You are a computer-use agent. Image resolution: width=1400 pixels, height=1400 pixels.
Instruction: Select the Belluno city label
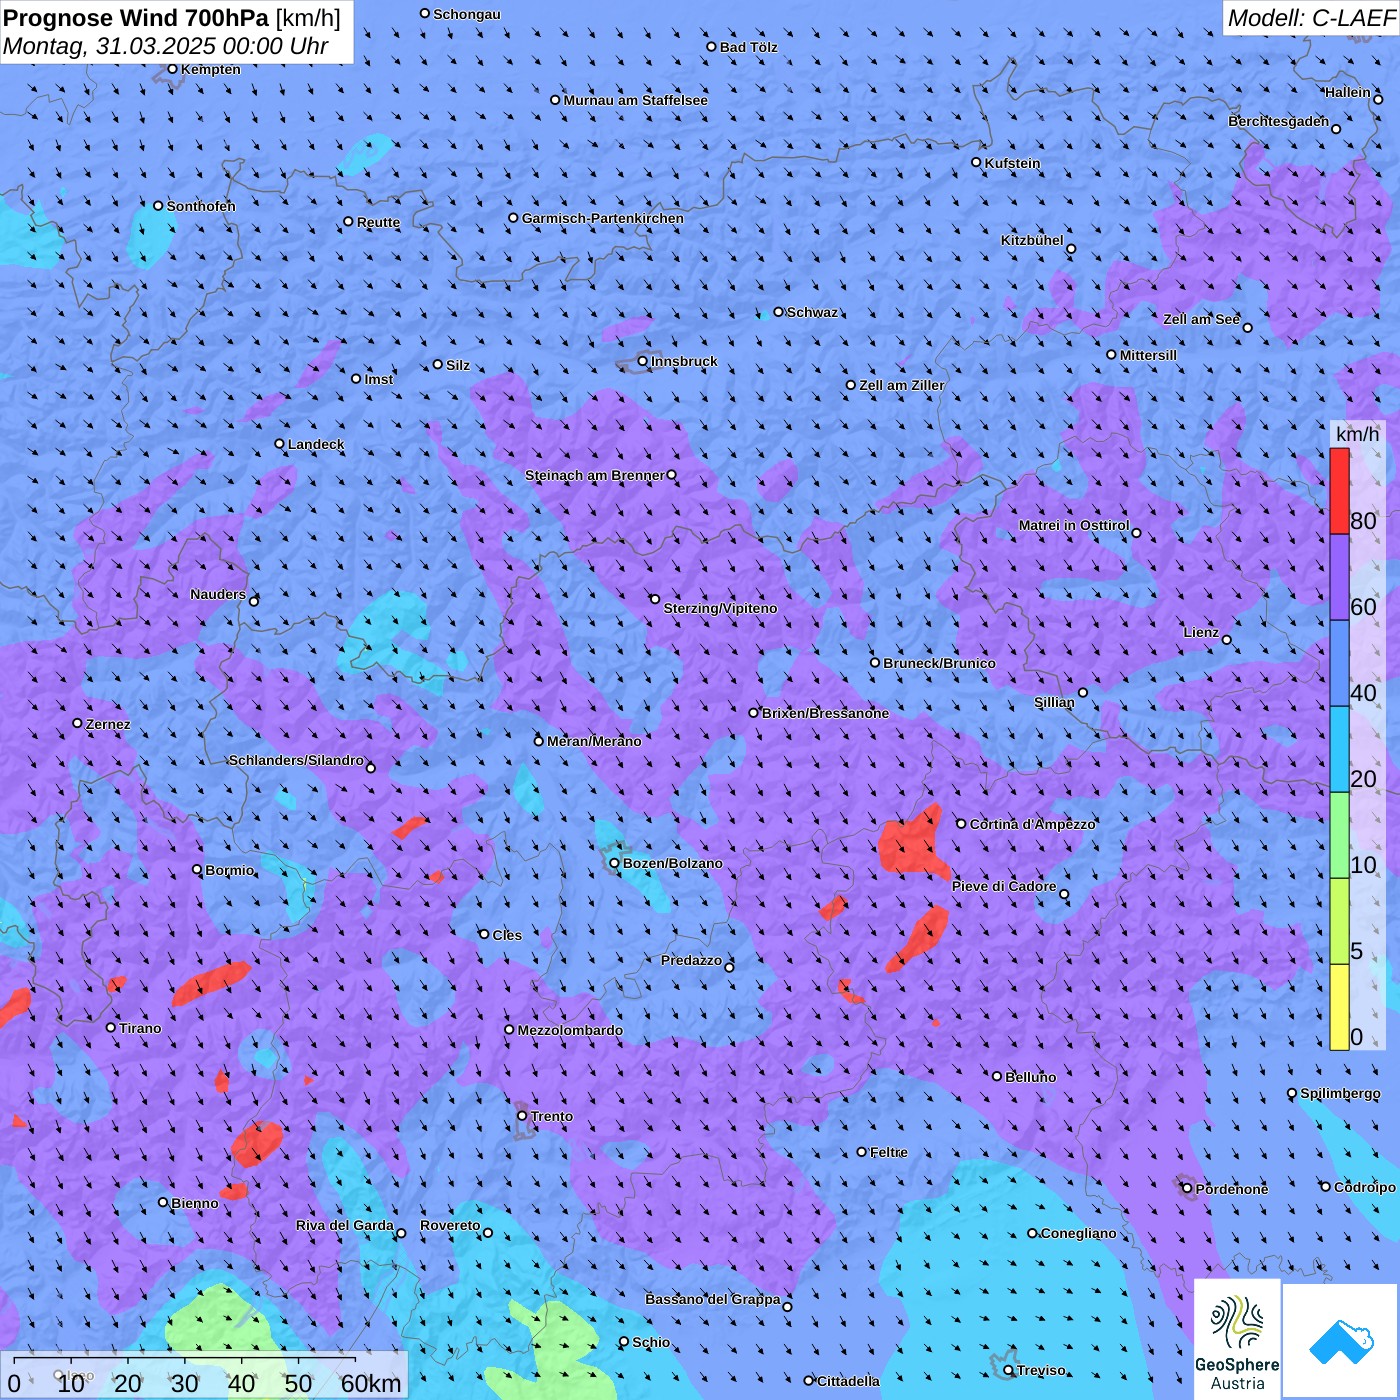[1031, 1077]
